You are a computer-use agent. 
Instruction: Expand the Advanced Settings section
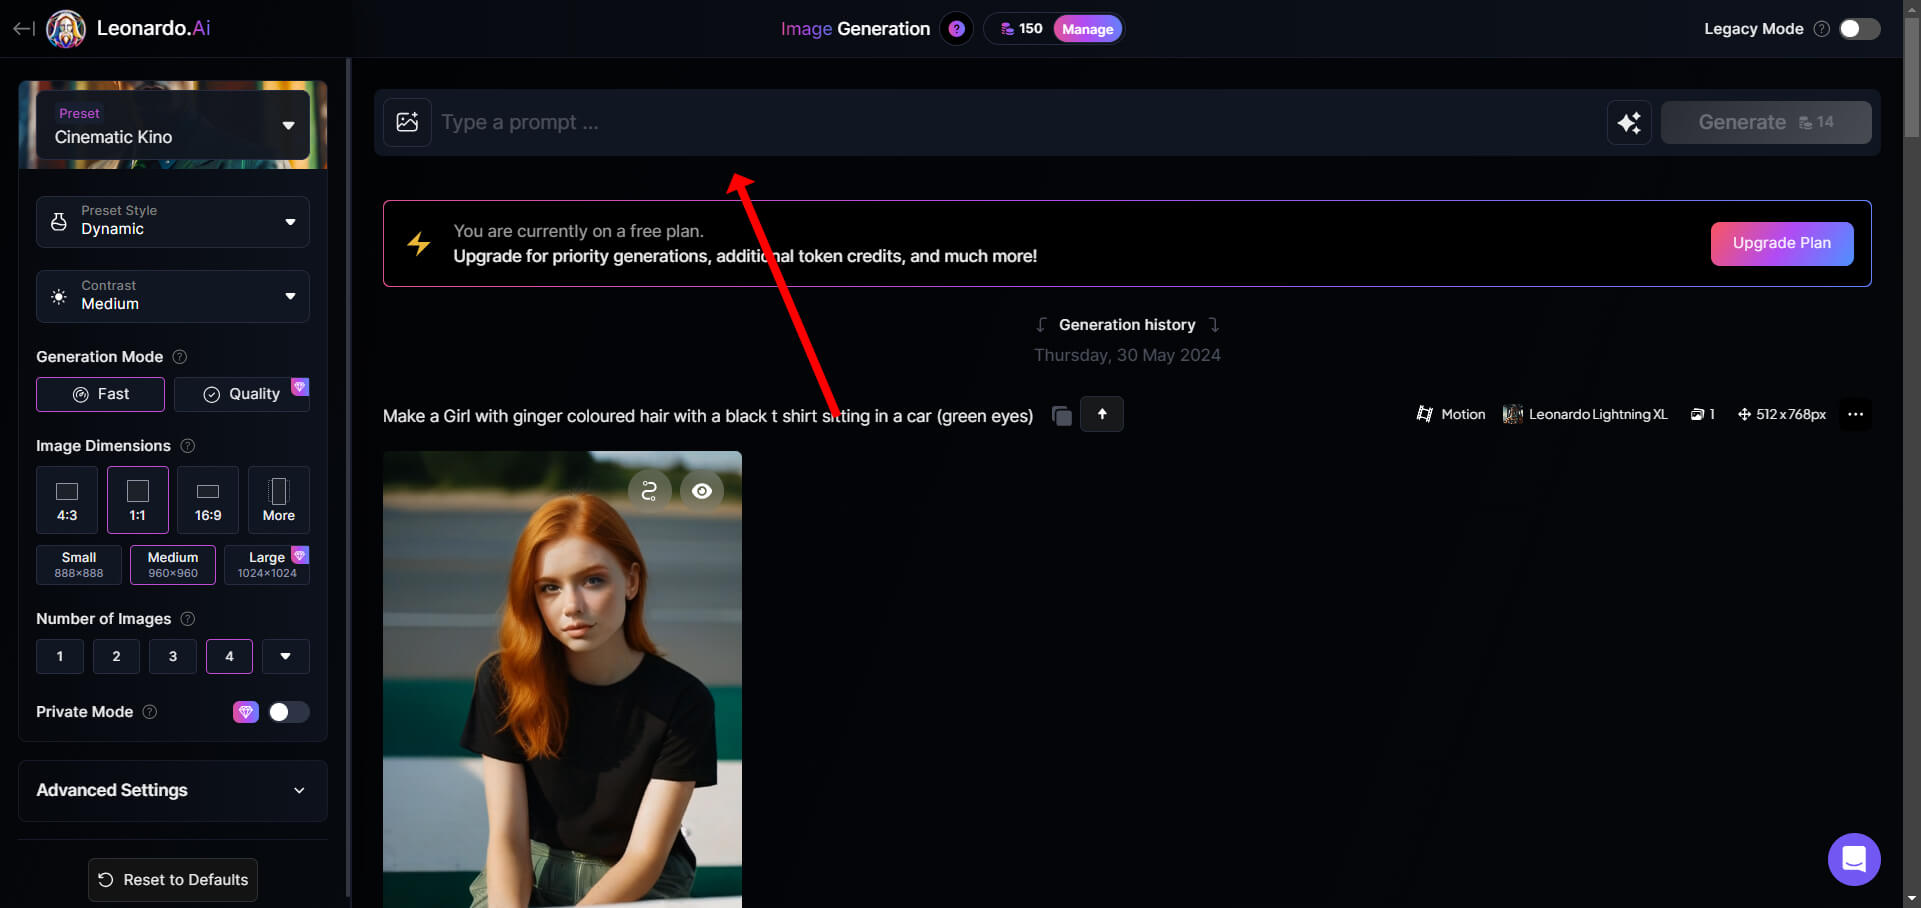point(173,790)
